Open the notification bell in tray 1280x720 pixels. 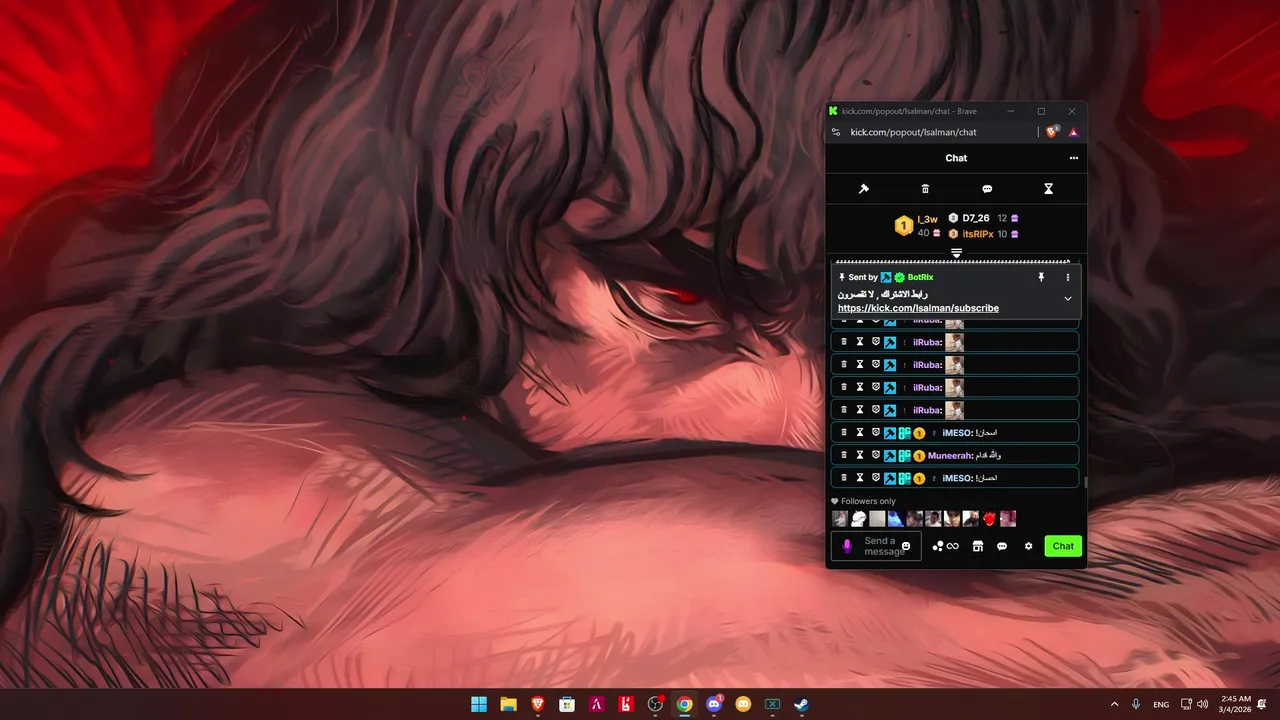click(1262, 704)
